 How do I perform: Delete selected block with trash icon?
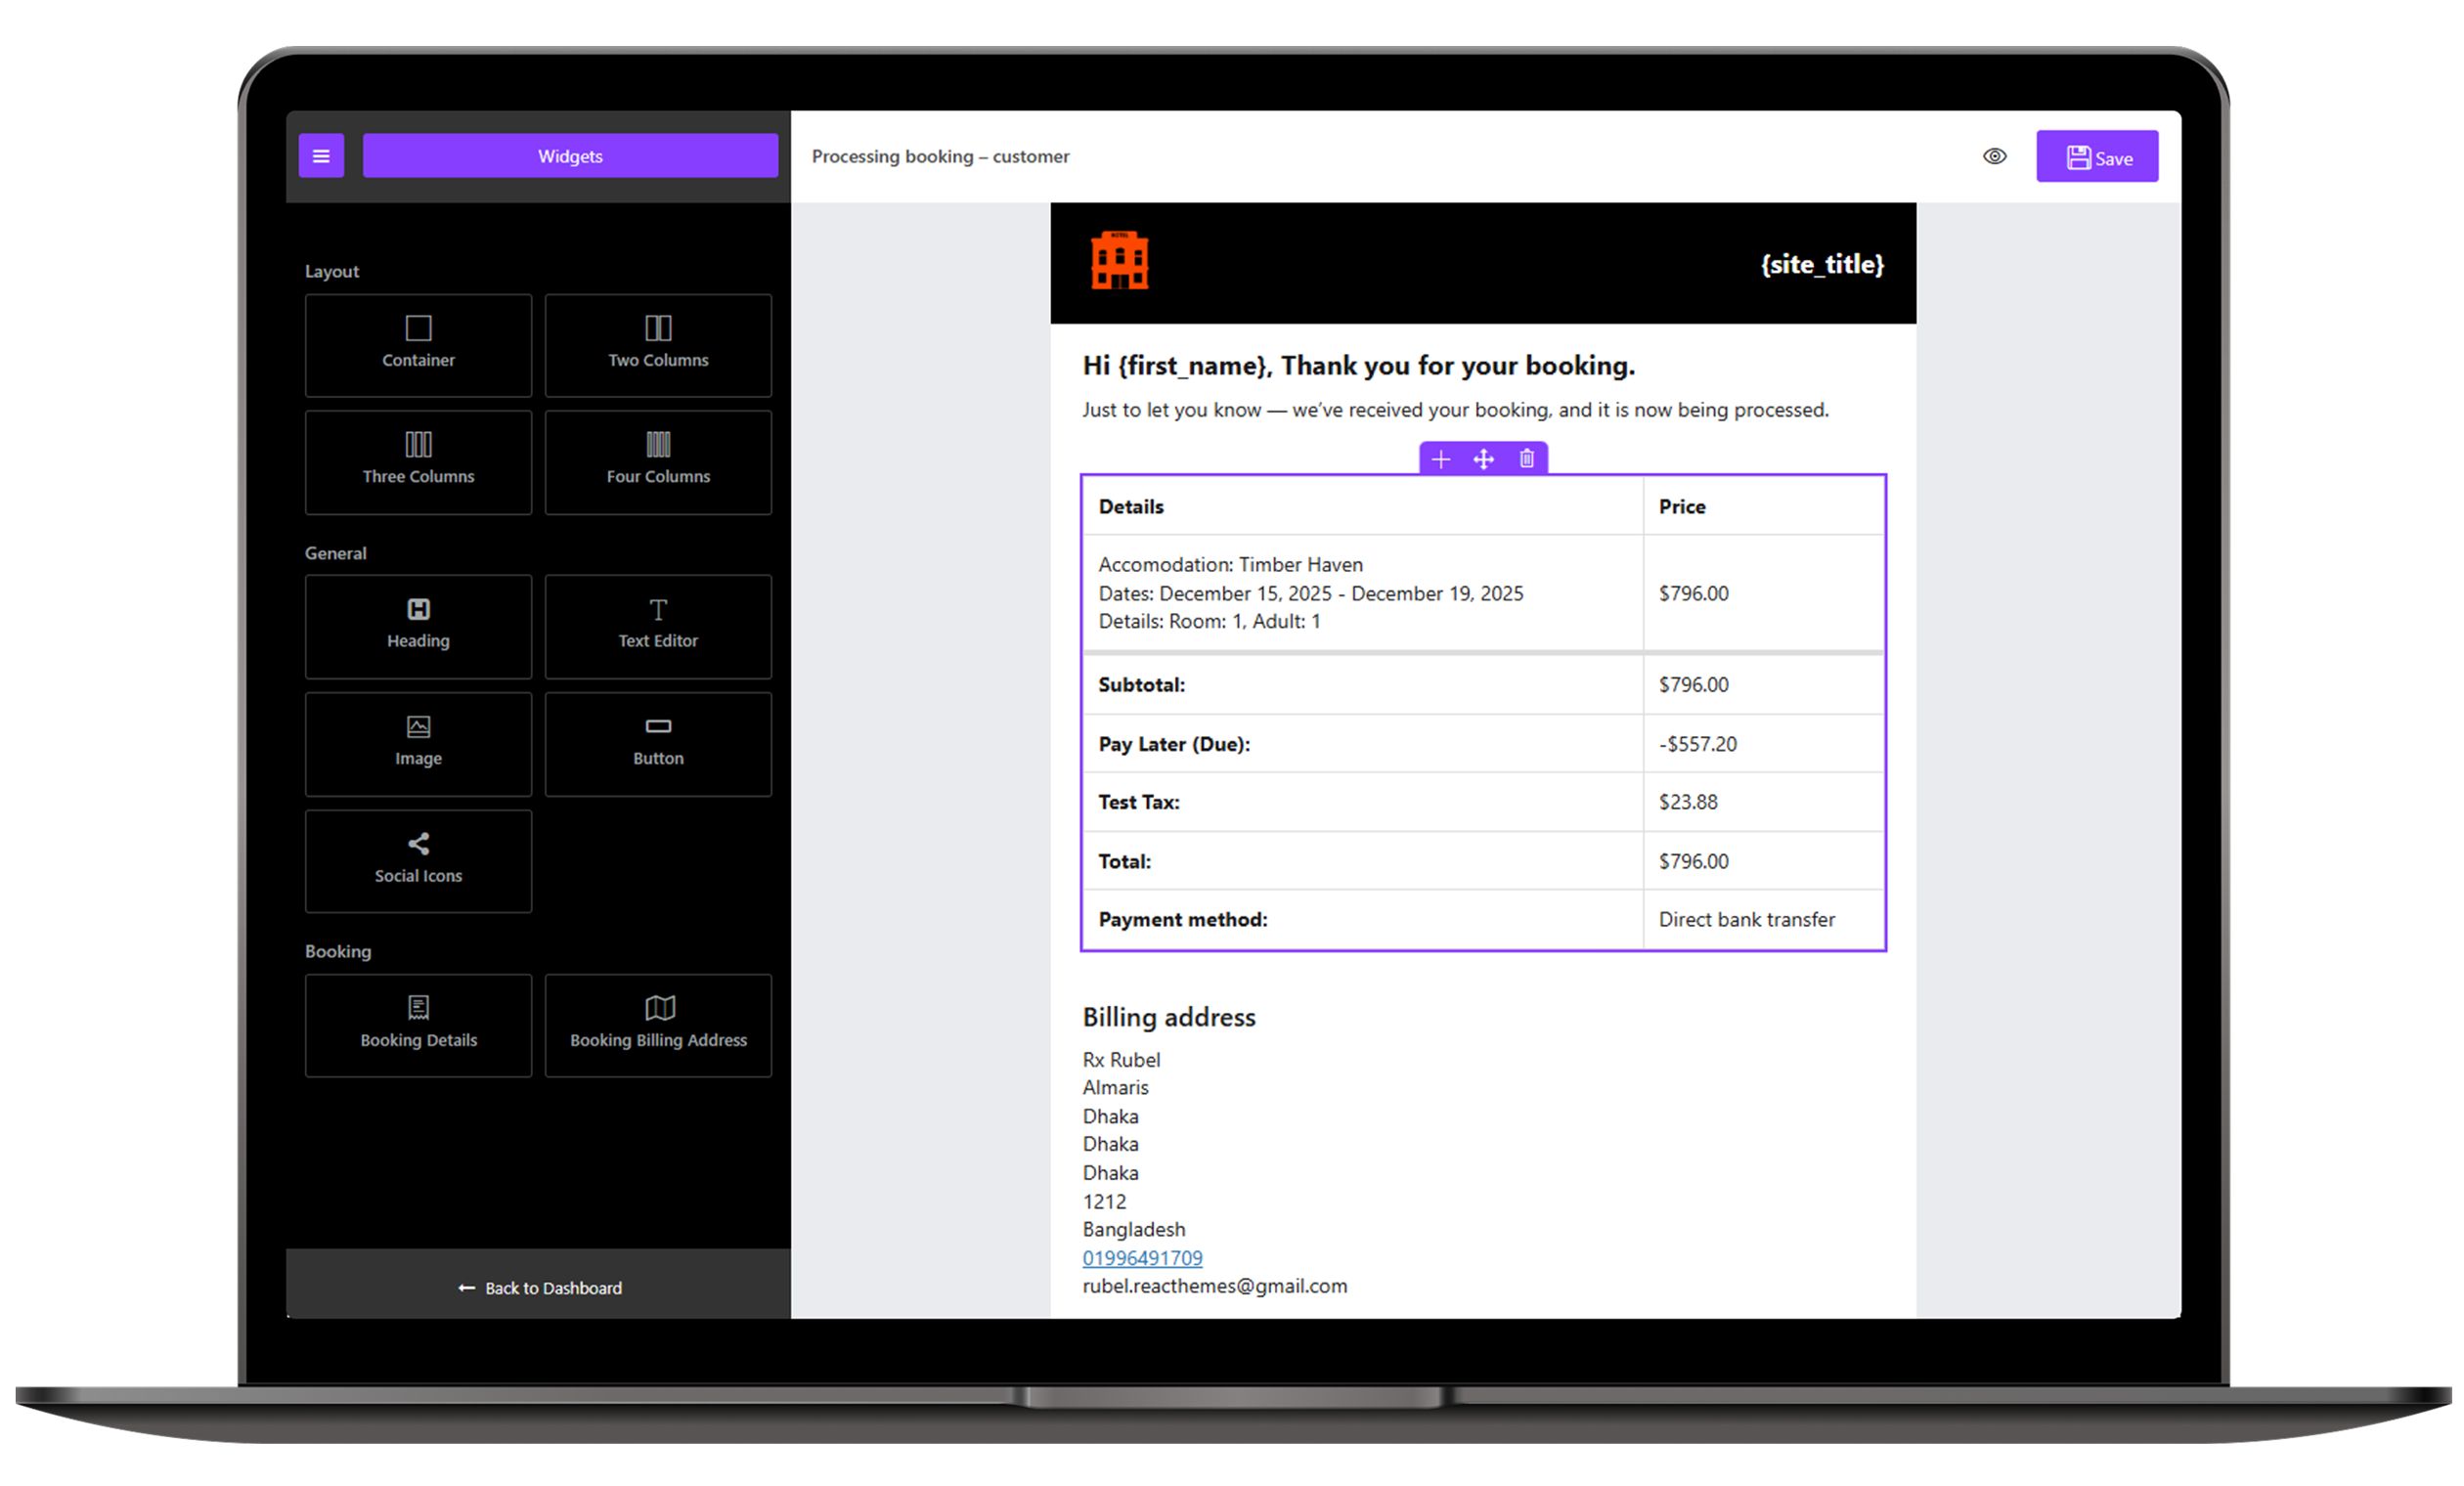(x=1526, y=459)
